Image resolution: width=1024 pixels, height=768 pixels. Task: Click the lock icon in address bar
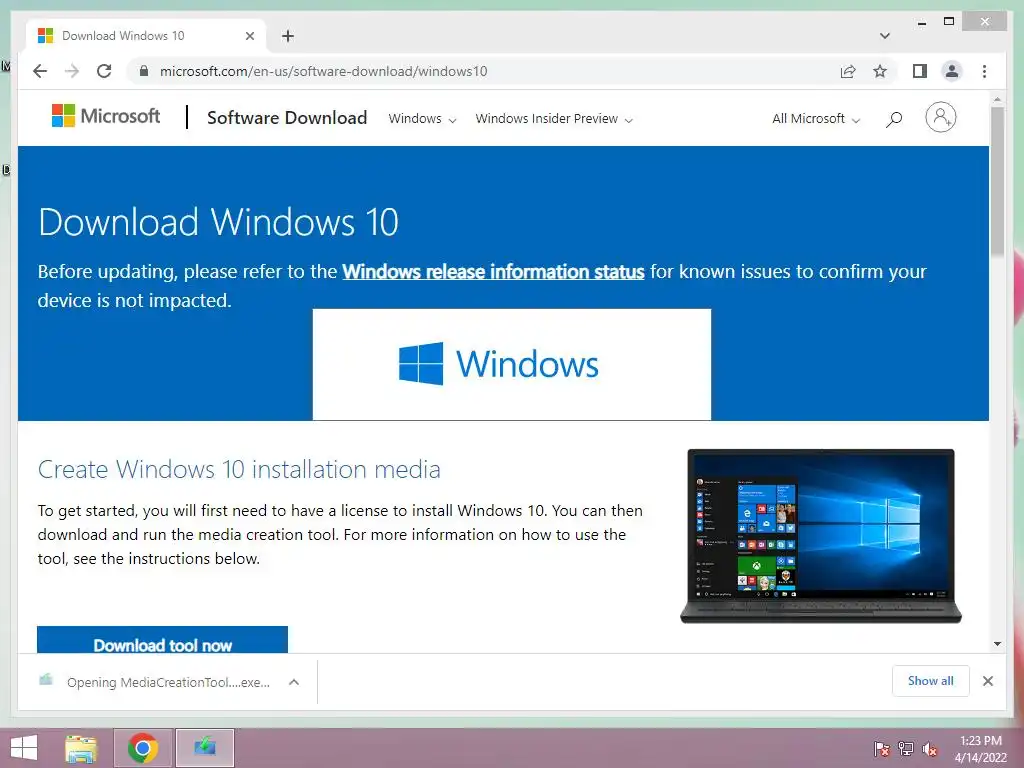pos(144,71)
